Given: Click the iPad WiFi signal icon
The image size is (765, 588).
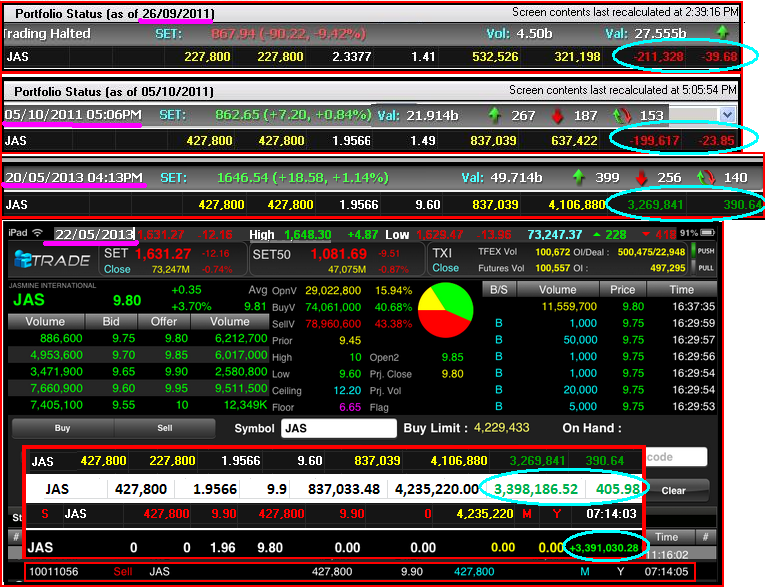Looking at the screenshot, I should [x=37, y=233].
